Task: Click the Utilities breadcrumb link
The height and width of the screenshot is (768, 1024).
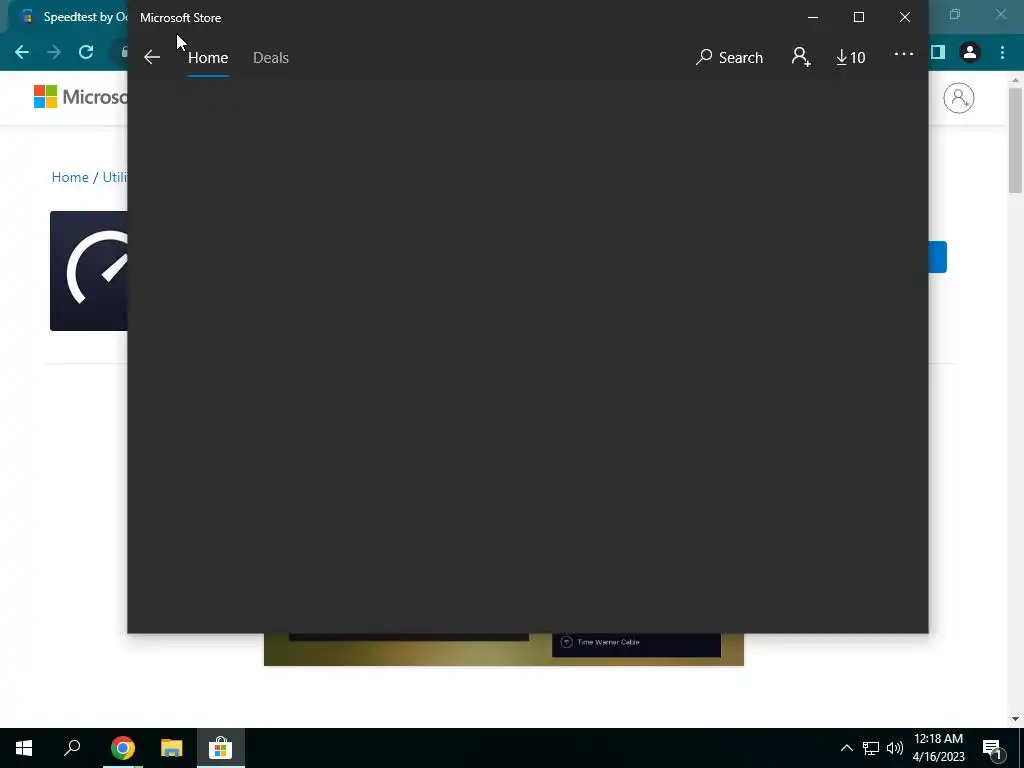Action: pos(115,177)
